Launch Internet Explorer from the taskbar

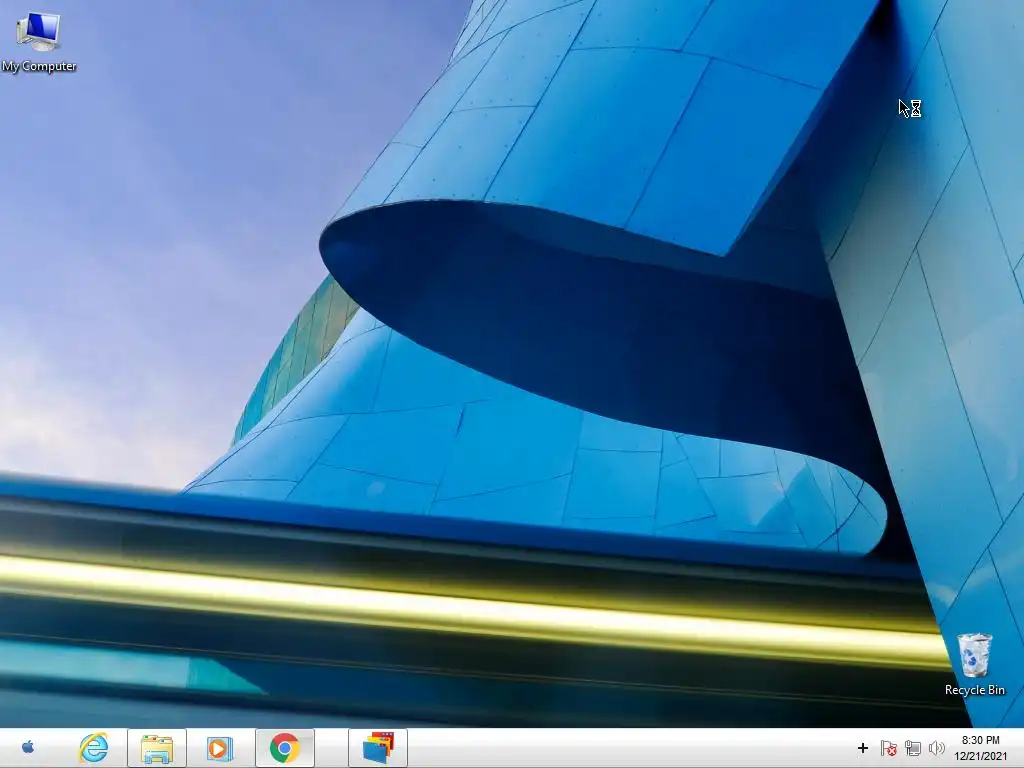[93, 748]
